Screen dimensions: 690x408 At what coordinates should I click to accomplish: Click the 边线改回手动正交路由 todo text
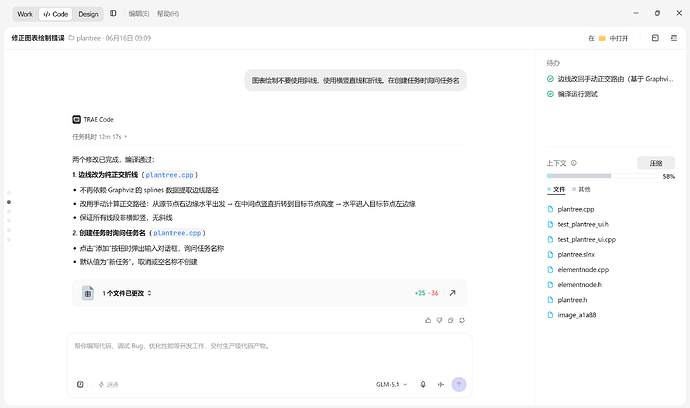(615, 79)
